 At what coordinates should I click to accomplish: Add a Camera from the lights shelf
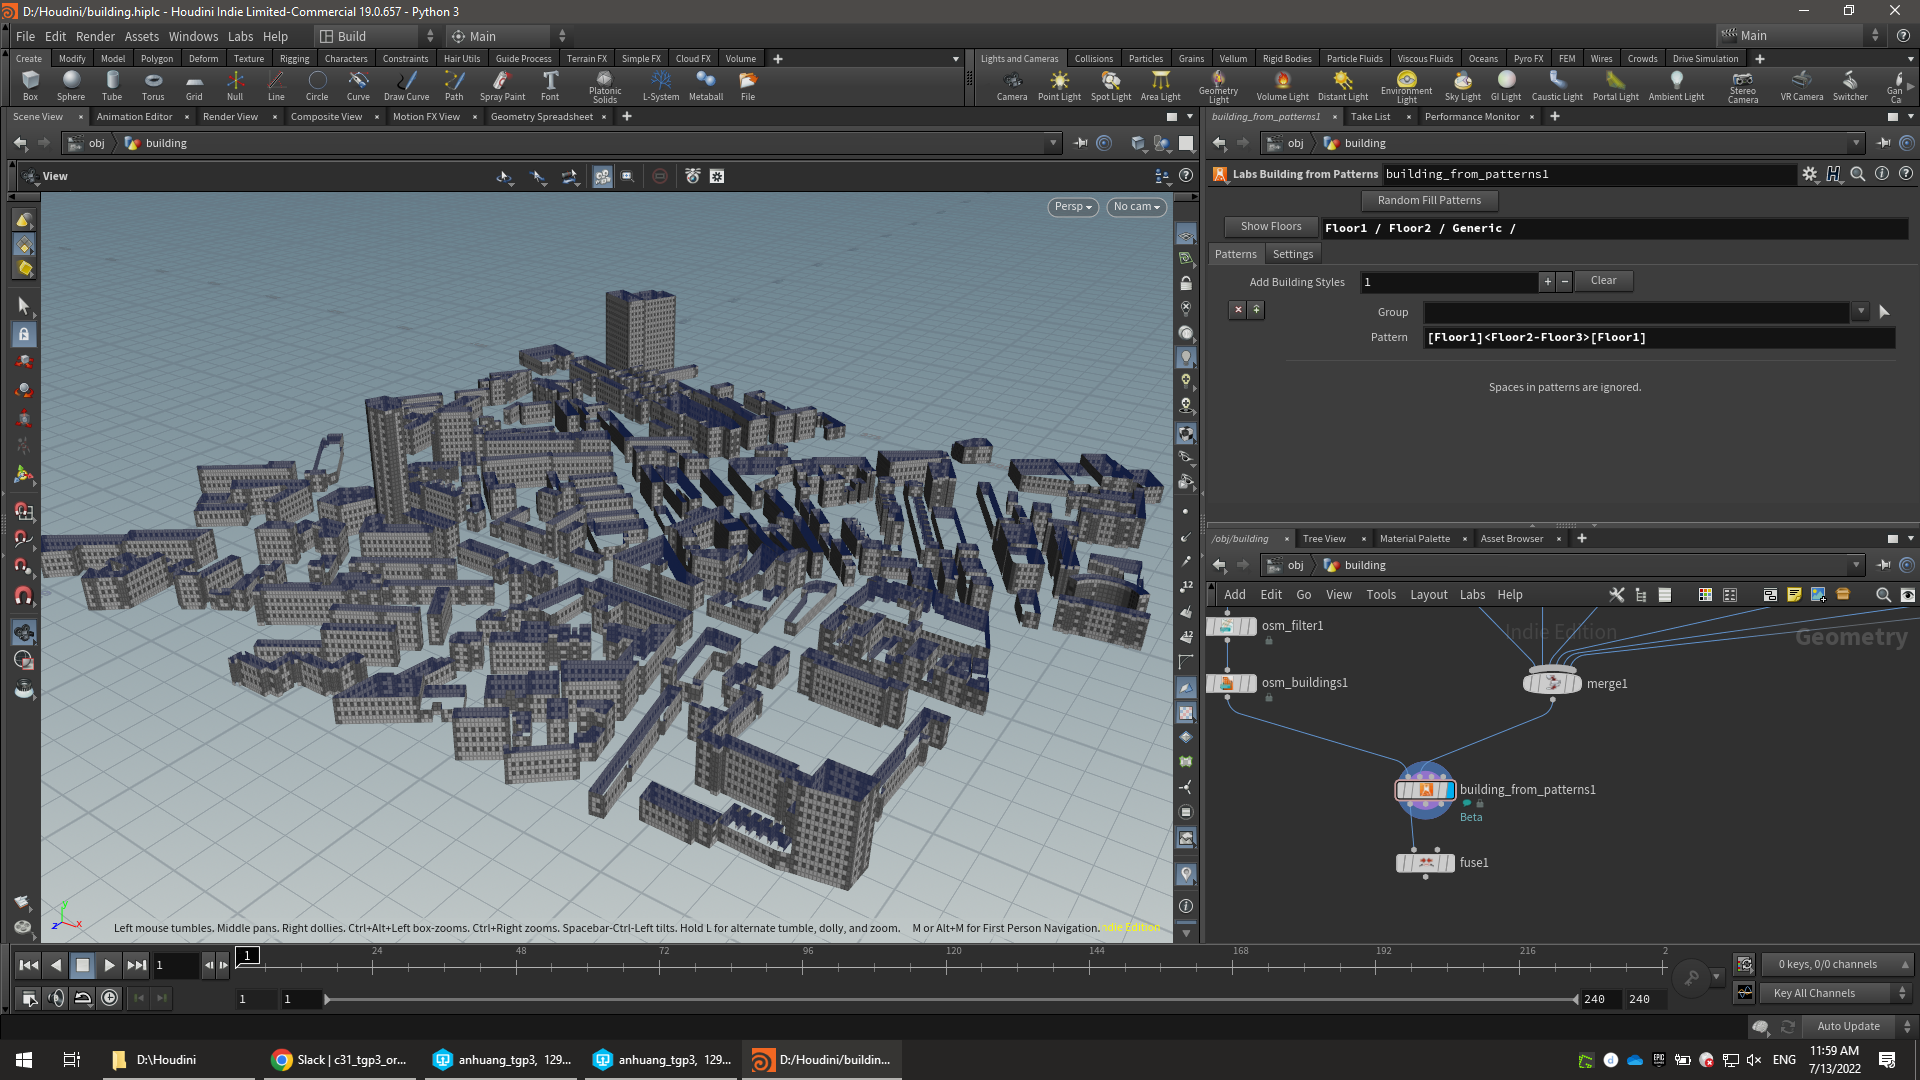click(1012, 85)
